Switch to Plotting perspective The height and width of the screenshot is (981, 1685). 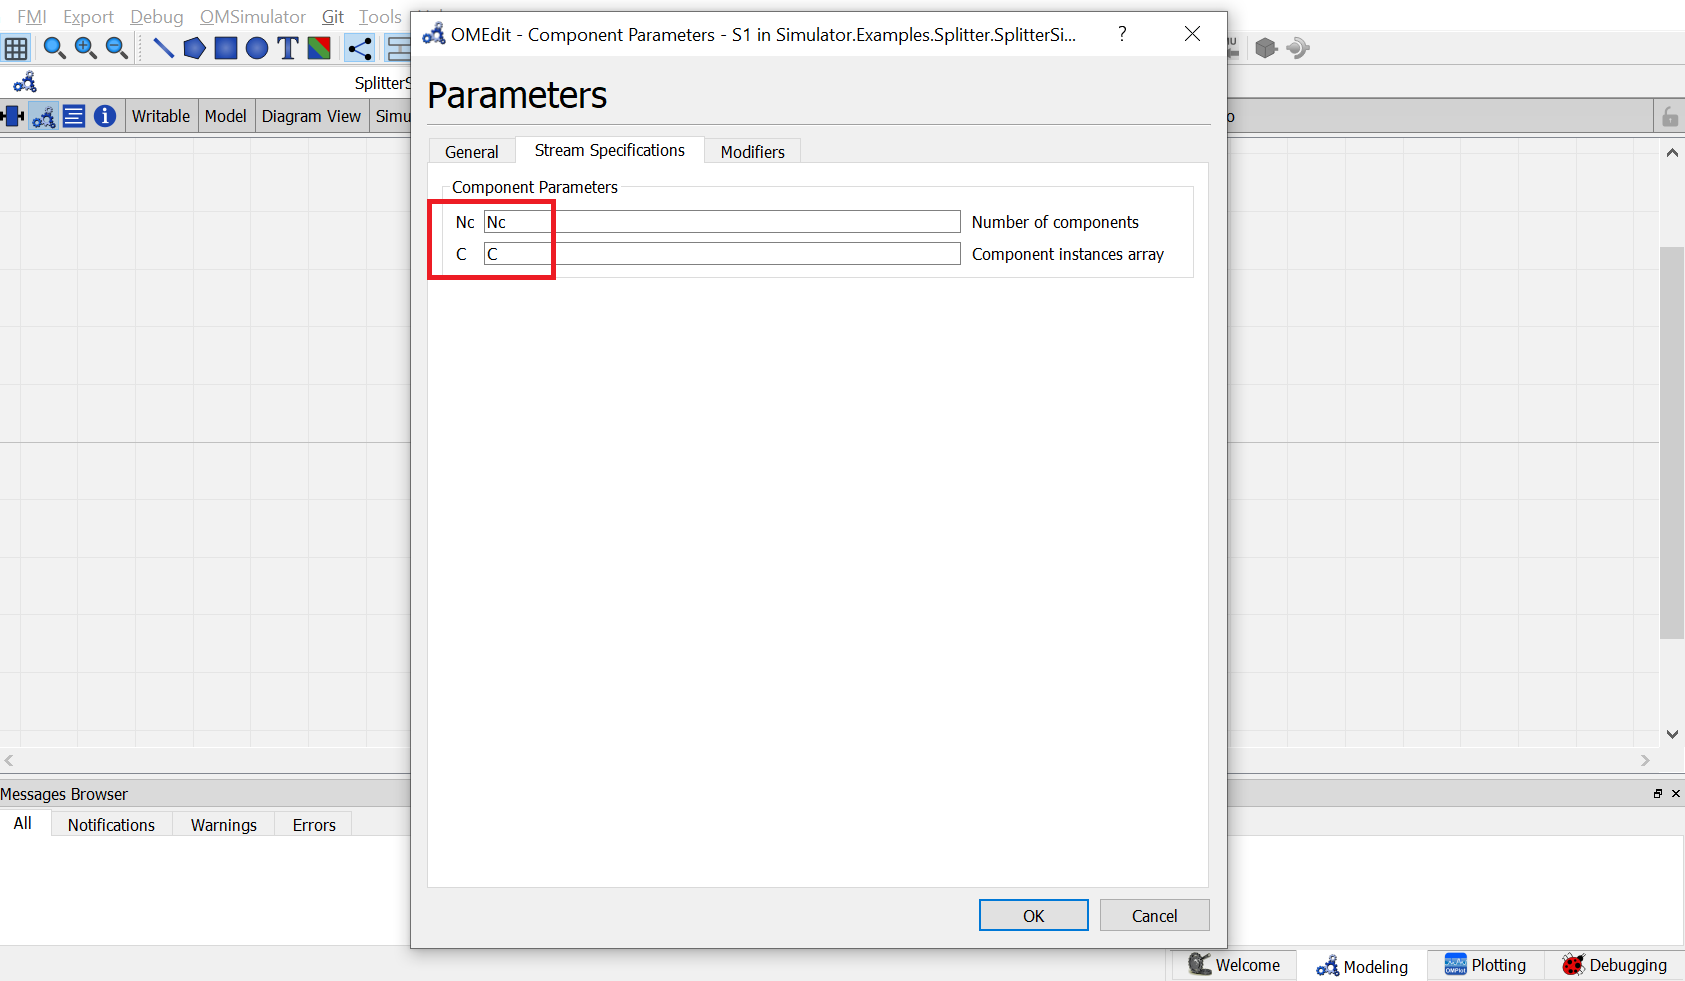(x=1485, y=965)
